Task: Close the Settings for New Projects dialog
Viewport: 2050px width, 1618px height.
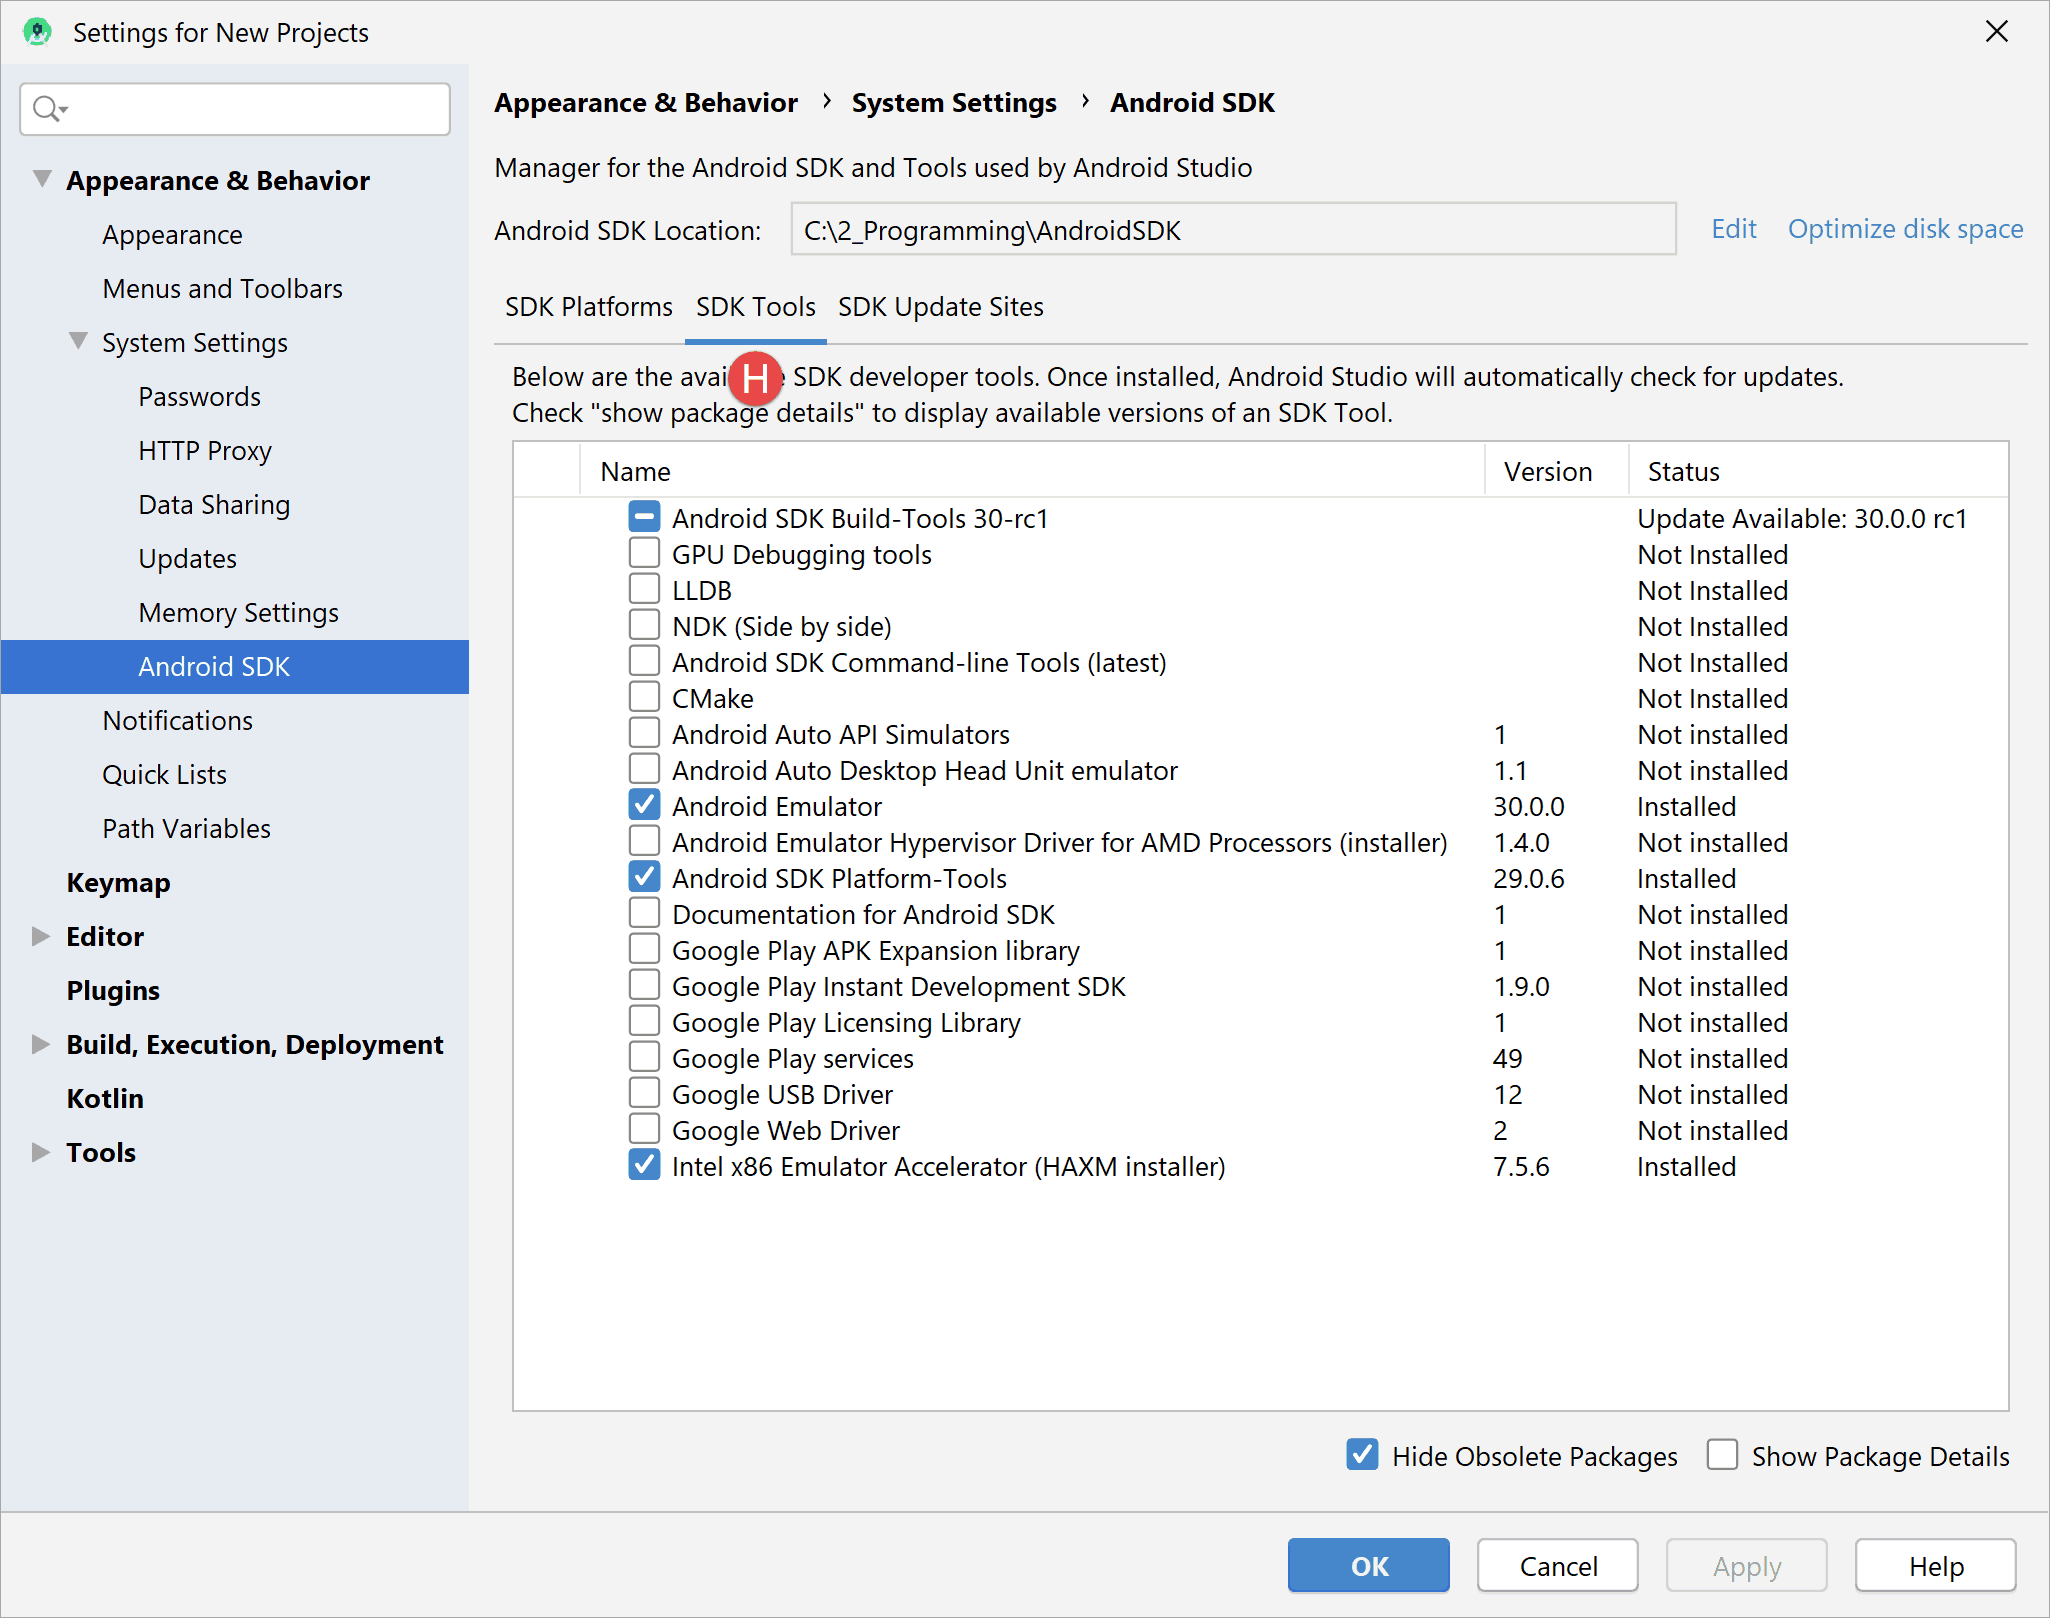Action: [1996, 32]
